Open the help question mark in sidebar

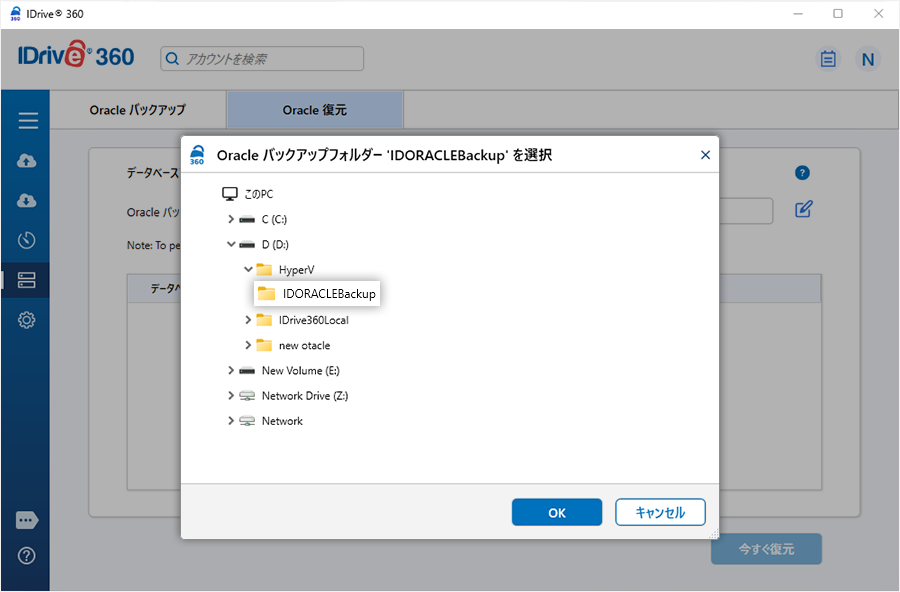point(27,556)
